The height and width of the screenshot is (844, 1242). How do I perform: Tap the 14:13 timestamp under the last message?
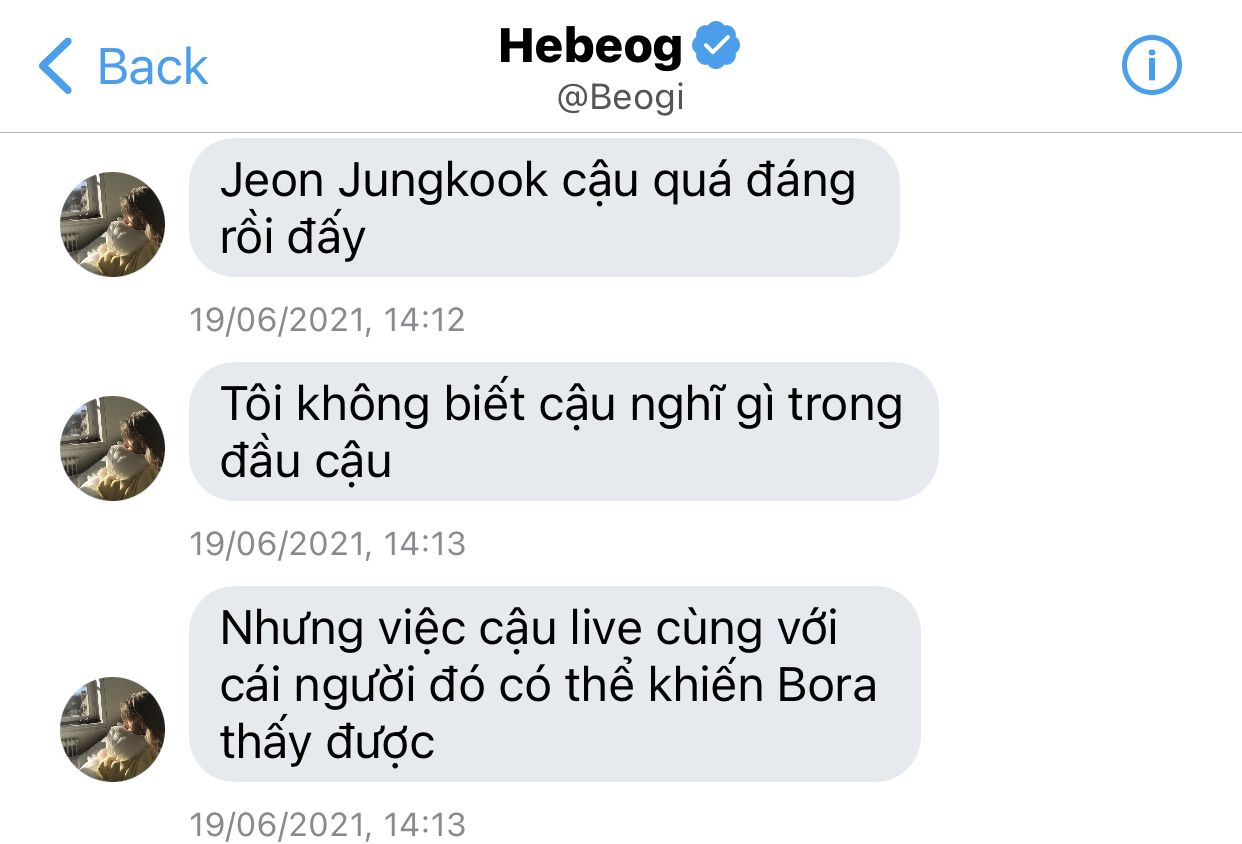tap(328, 825)
